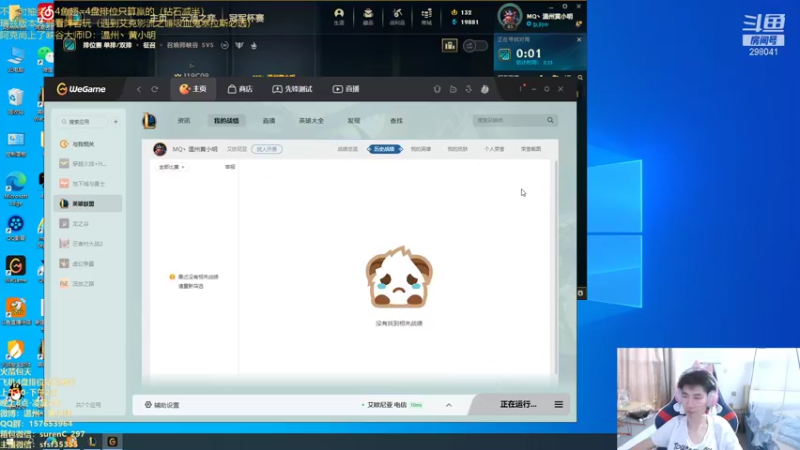Image resolution: width=800 pixels, height=450 pixels.
Task: Open the store coins icon in the LoL client
Action: (427, 16)
